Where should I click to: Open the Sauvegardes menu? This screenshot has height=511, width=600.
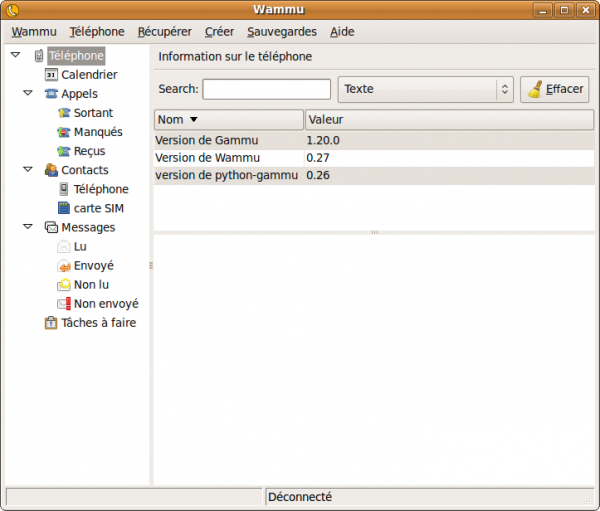[x=282, y=32]
